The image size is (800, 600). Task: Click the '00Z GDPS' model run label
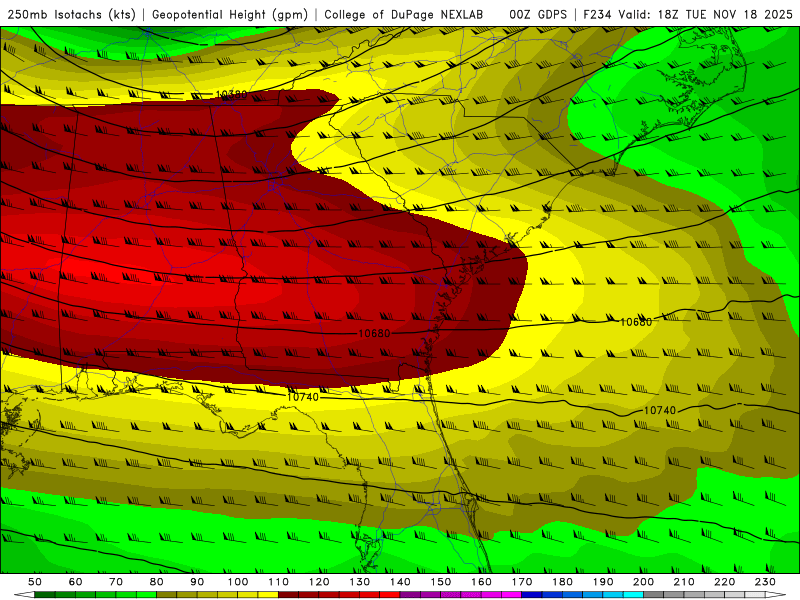click(538, 14)
